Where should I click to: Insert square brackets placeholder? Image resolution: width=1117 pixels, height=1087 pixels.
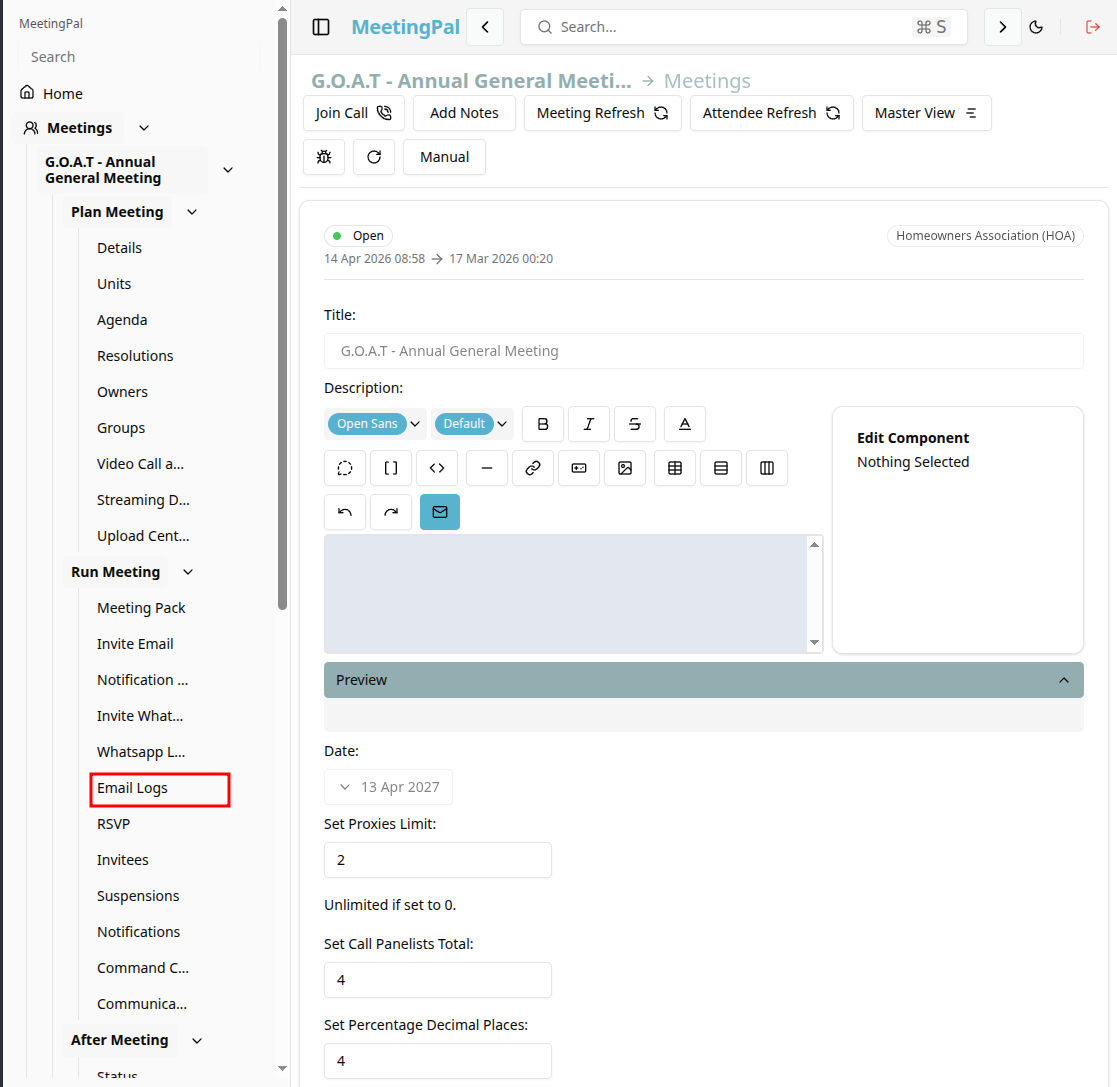coord(391,468)
